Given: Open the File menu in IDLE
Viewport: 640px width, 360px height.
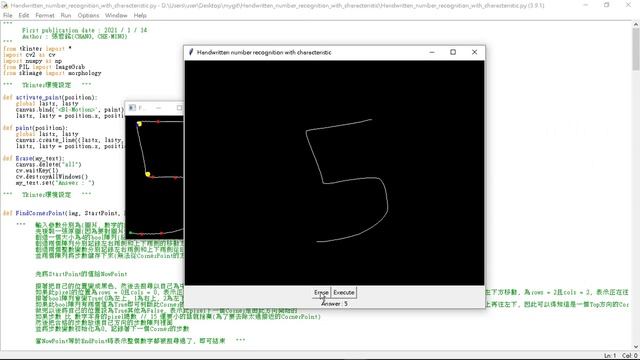Looking at the screenshot, I should (8, 15).
